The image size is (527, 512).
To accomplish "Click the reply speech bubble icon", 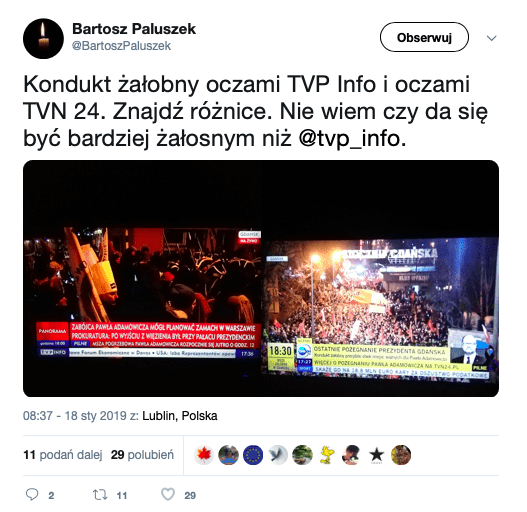I will click(x=32, y=495).
